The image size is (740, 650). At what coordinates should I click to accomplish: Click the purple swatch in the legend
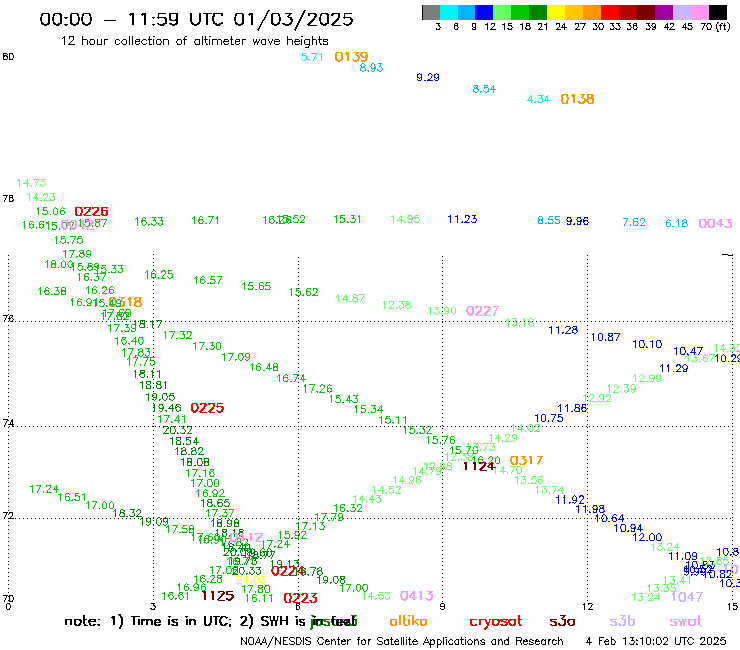coord(664,12)
